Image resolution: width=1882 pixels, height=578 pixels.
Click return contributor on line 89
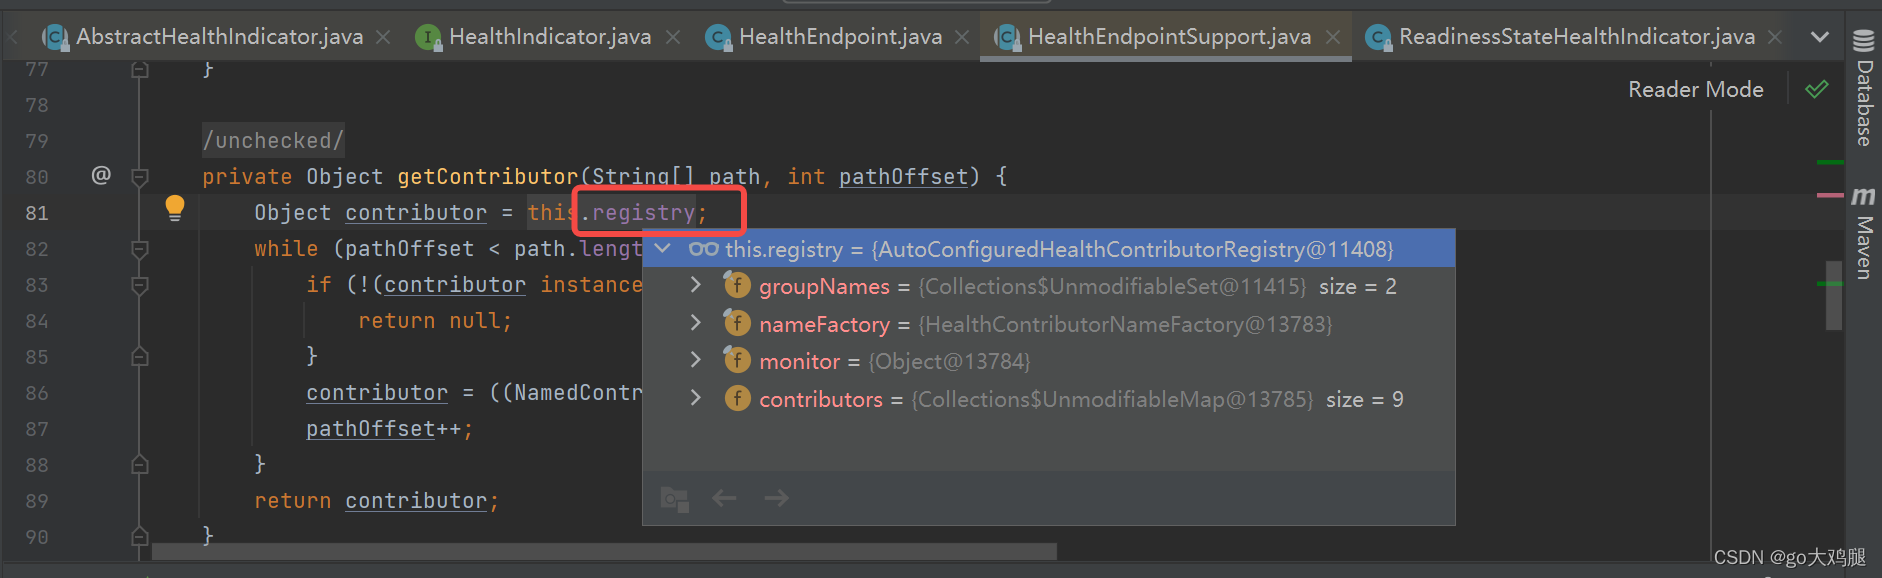click(375, 501)
